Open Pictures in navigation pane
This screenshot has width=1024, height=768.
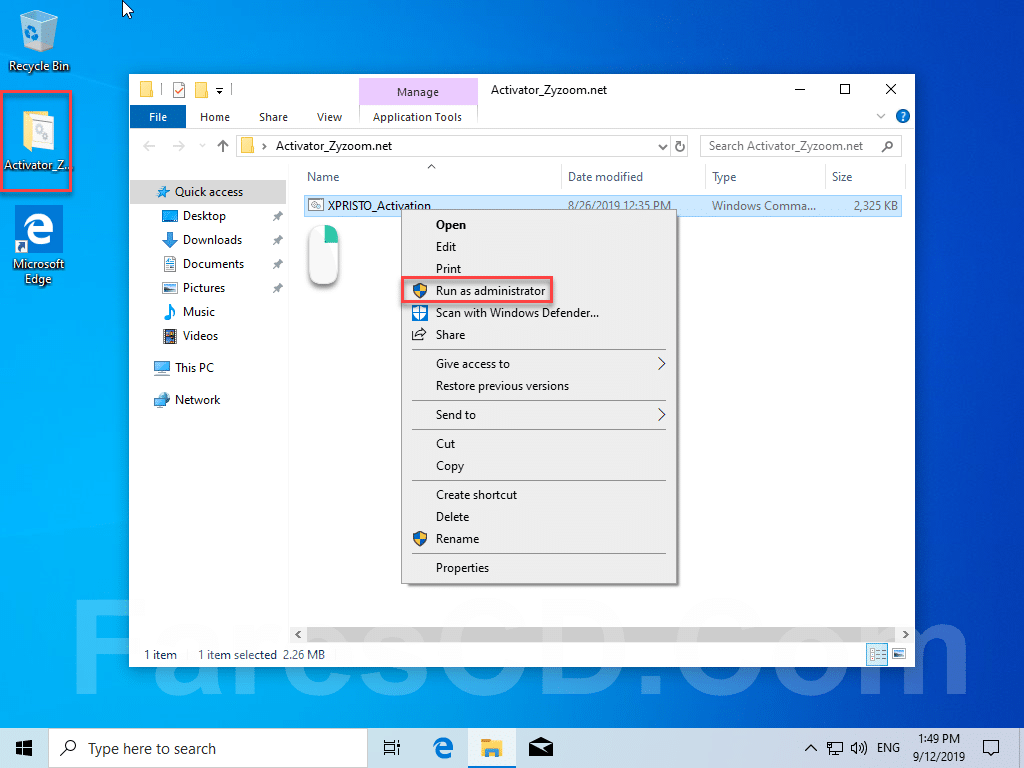204,288
